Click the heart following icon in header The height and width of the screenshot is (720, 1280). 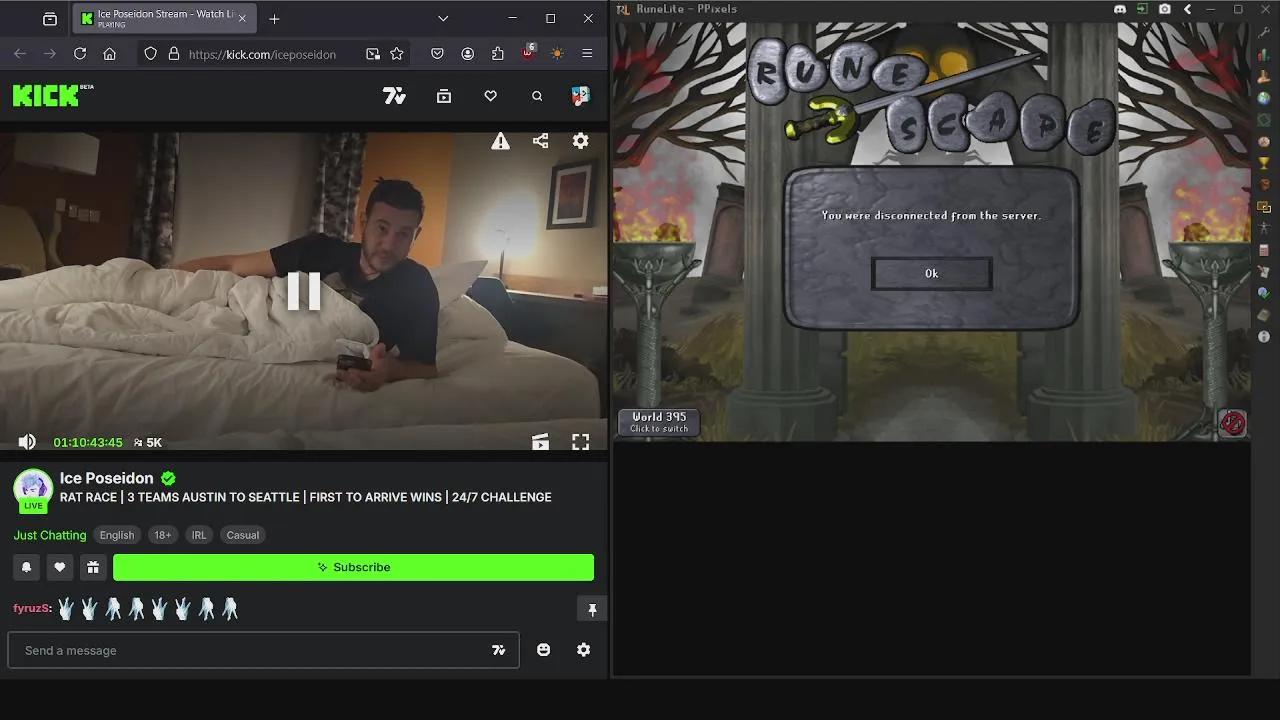(490, 96)
